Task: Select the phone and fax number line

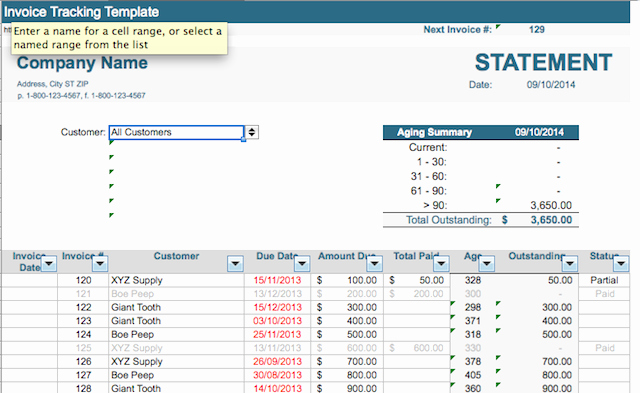Action: coord(81,96)
